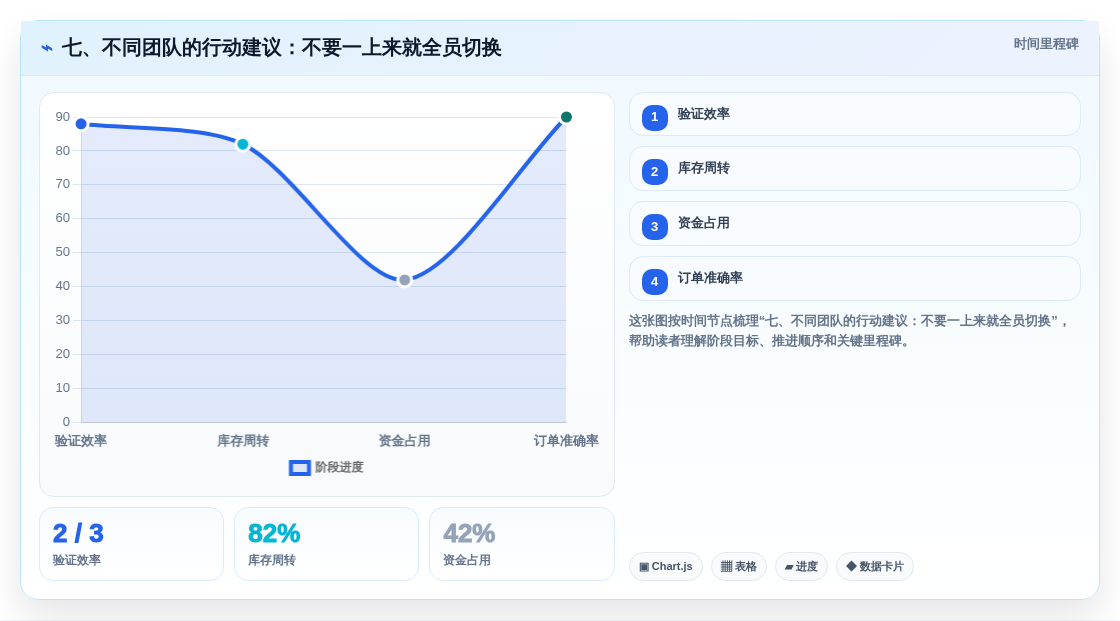
Task: Click the 表格 tag chip
Action: tap(739, 567)
